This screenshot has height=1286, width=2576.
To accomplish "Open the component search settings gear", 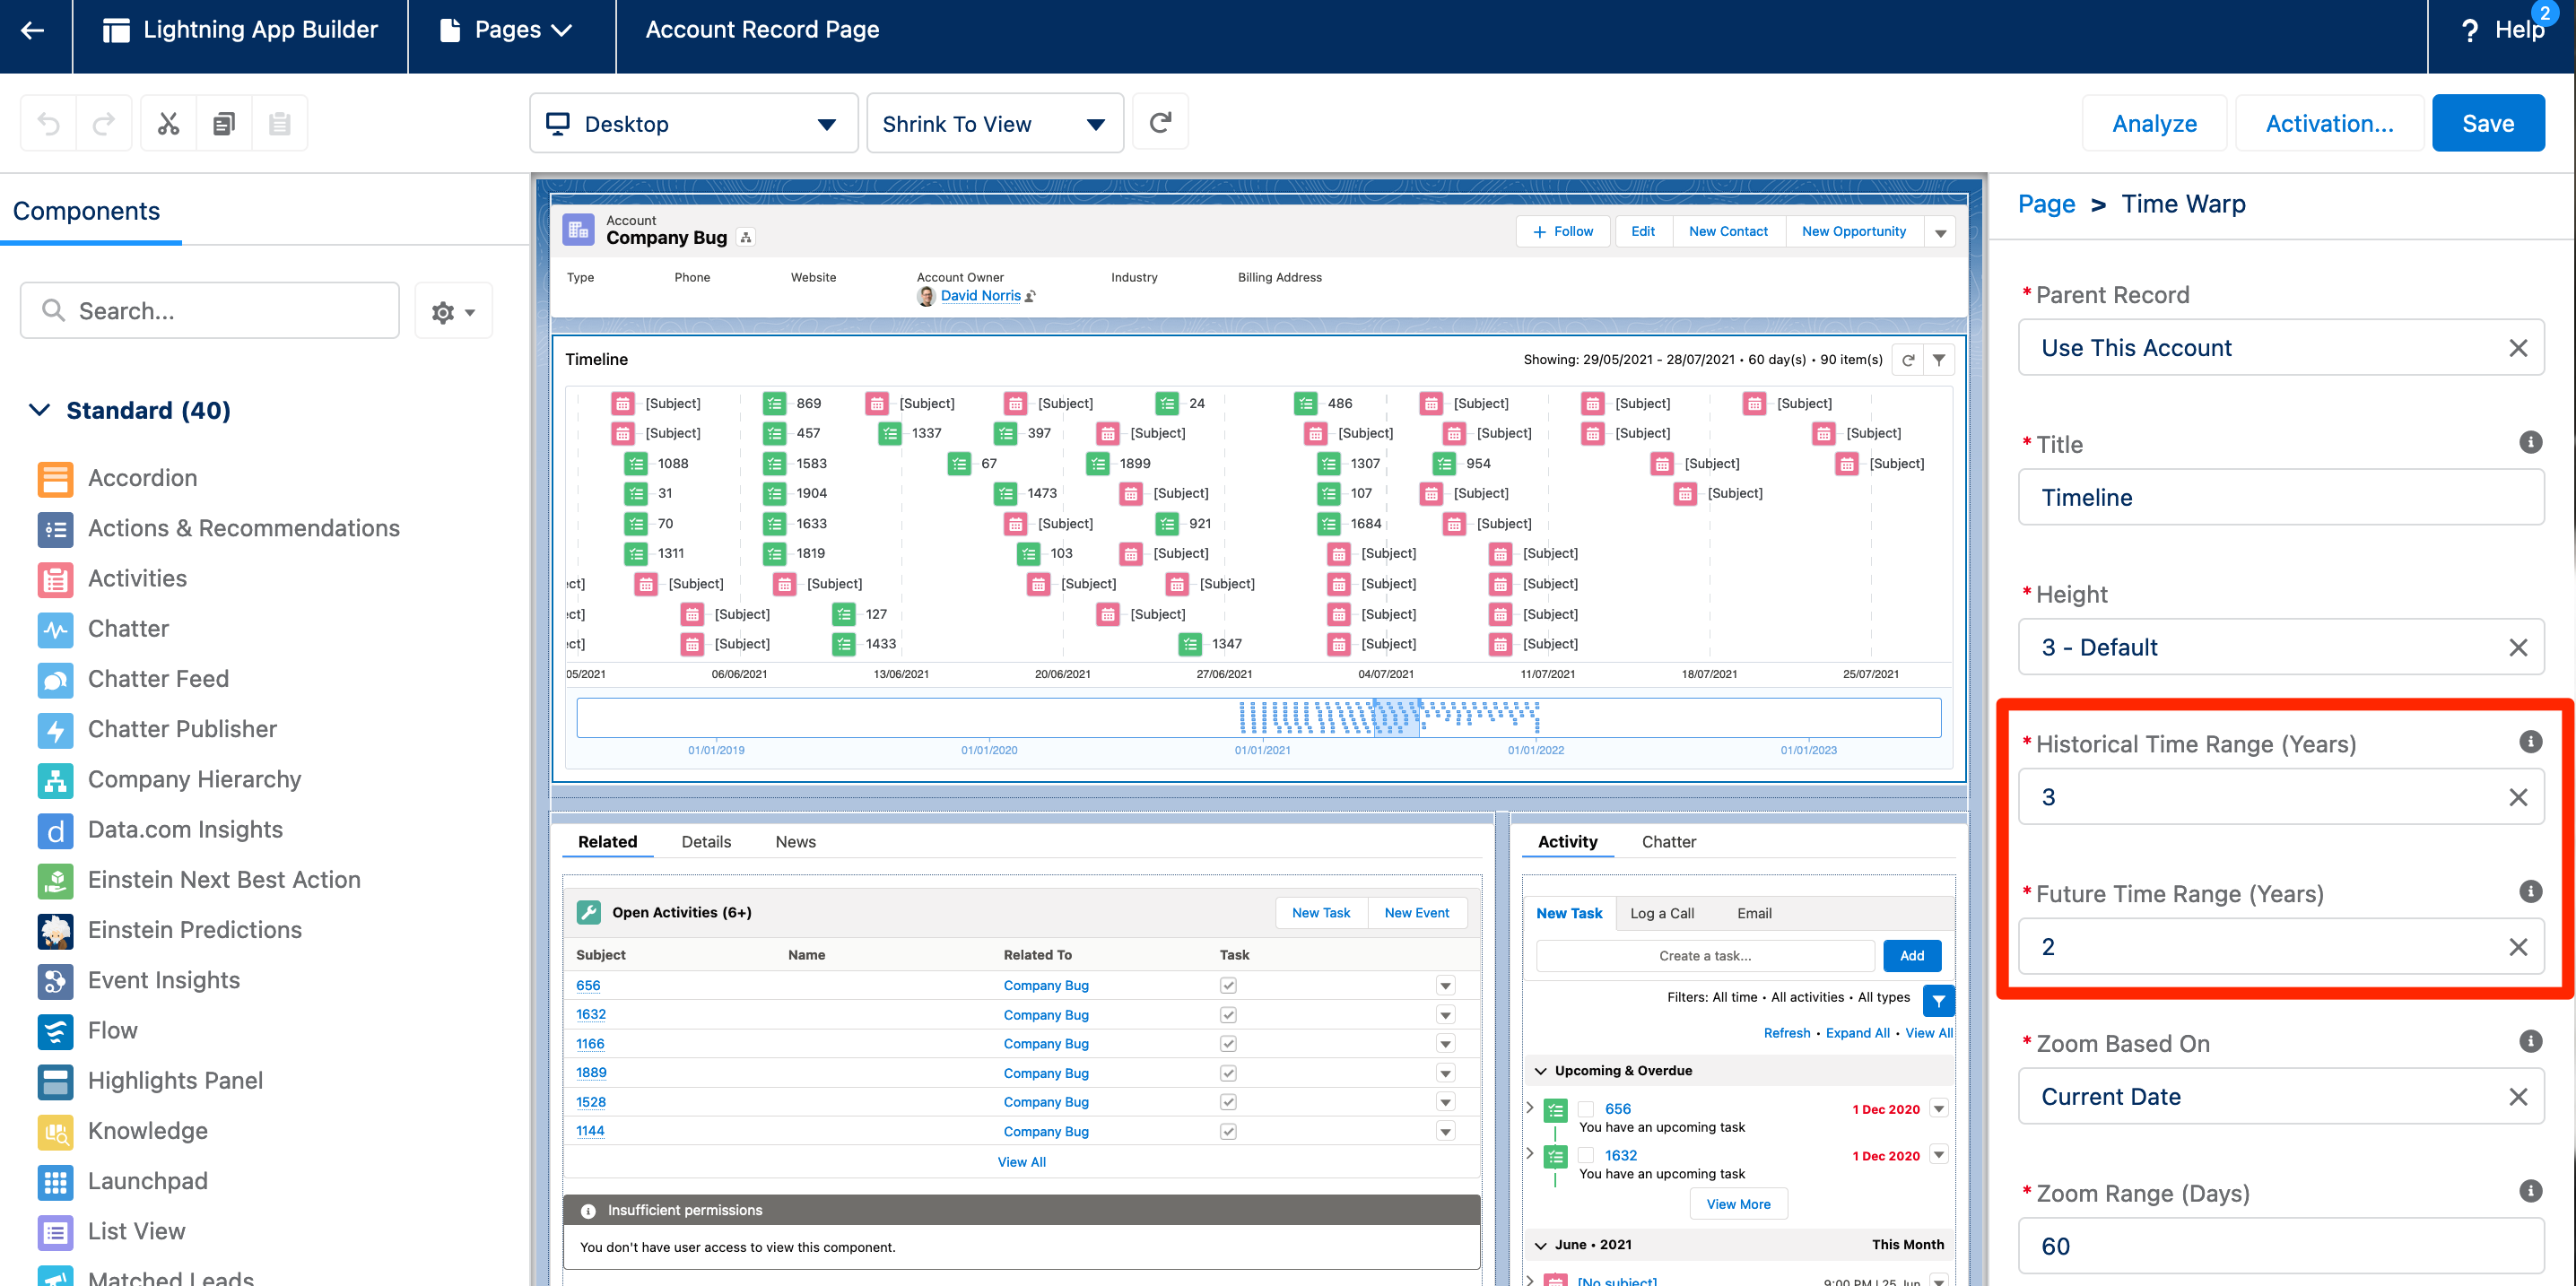I will click(453, 311).
